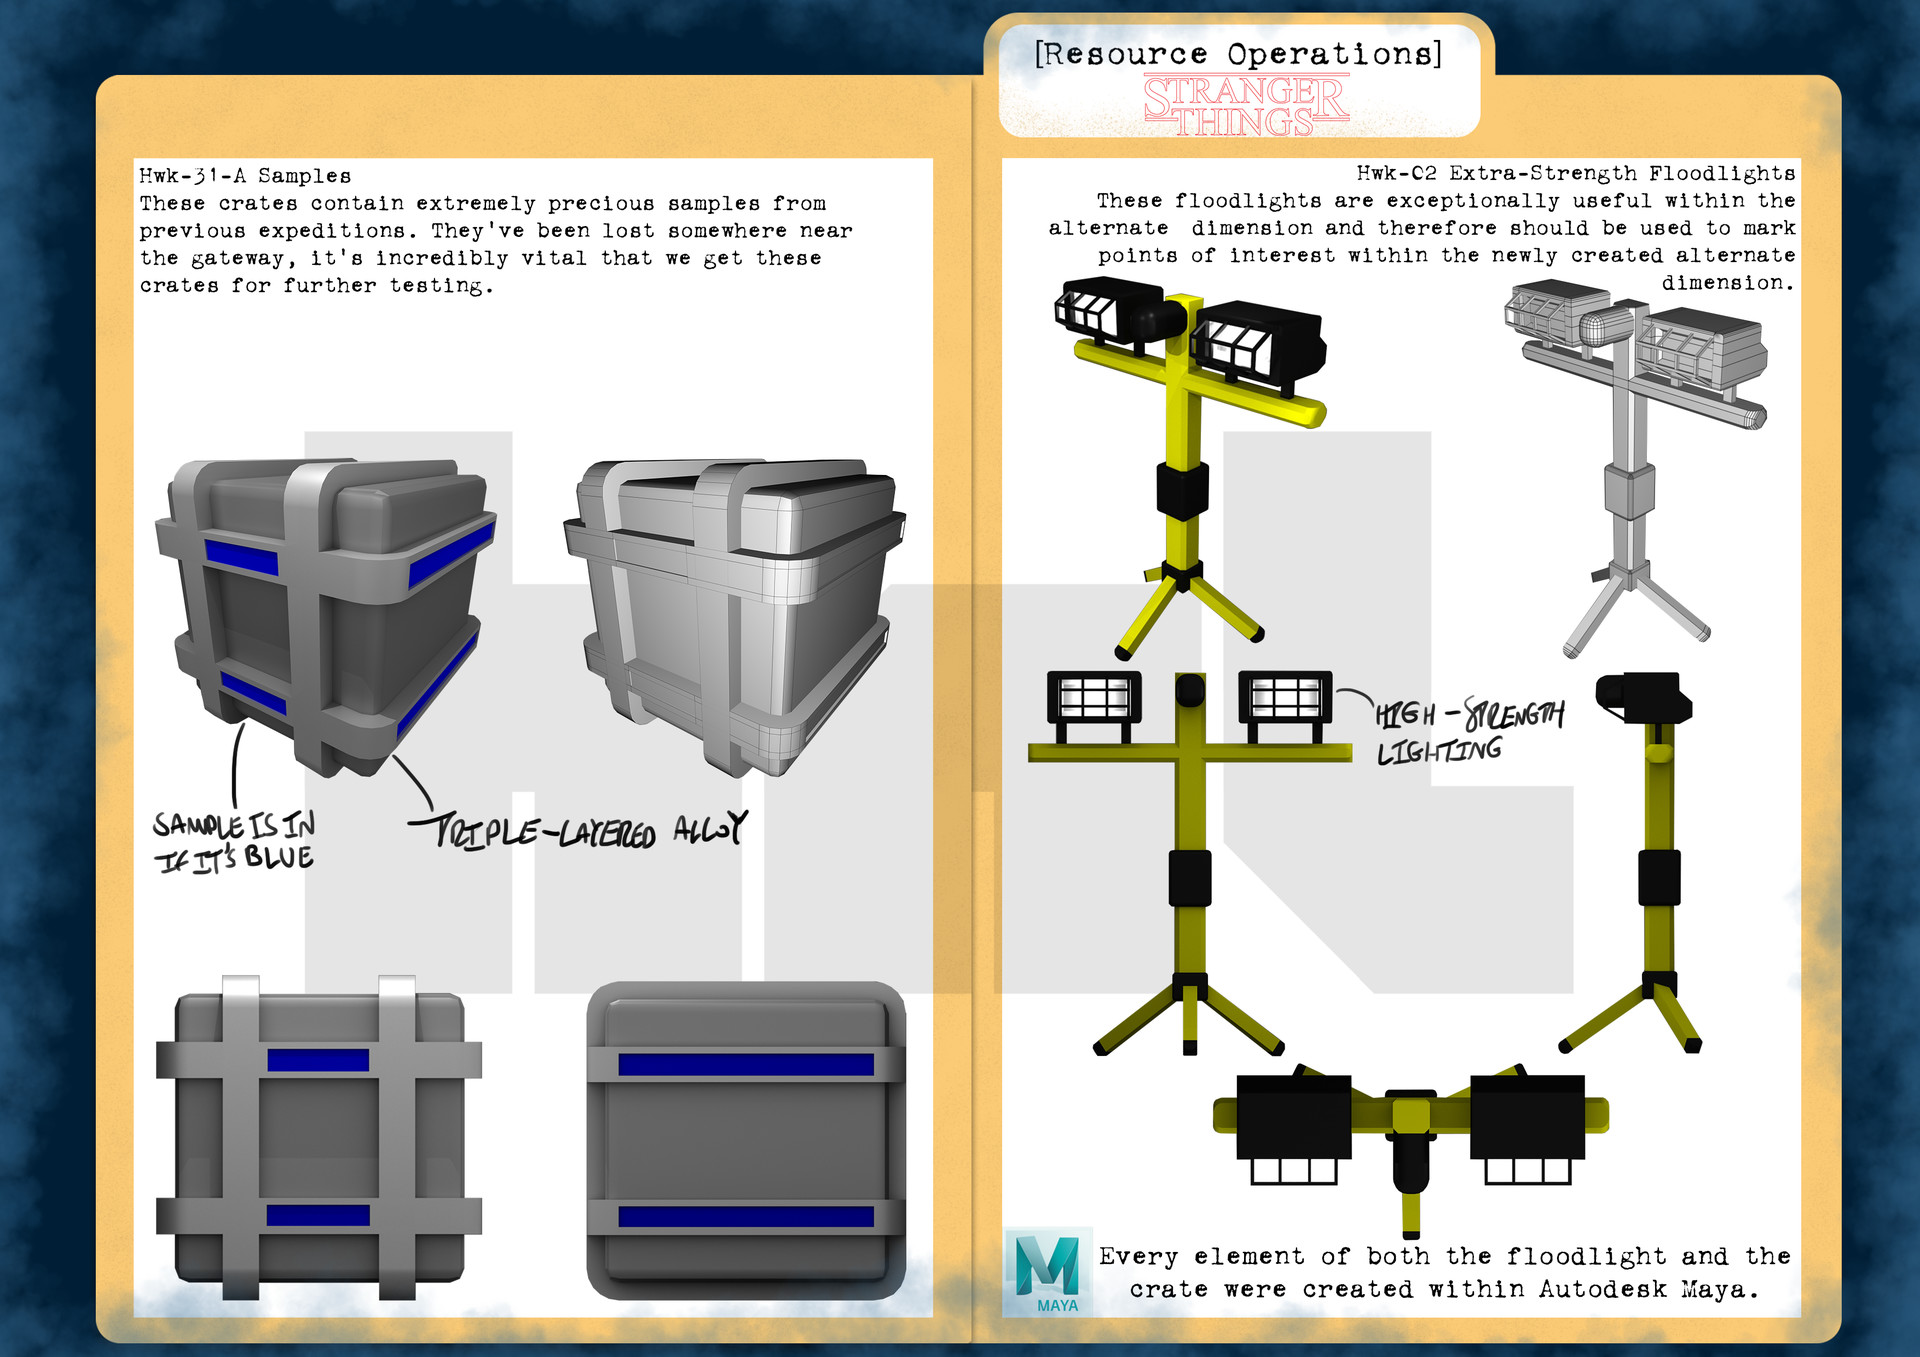Click the Autodesk Maya credit text

tap(1444, 1272)
